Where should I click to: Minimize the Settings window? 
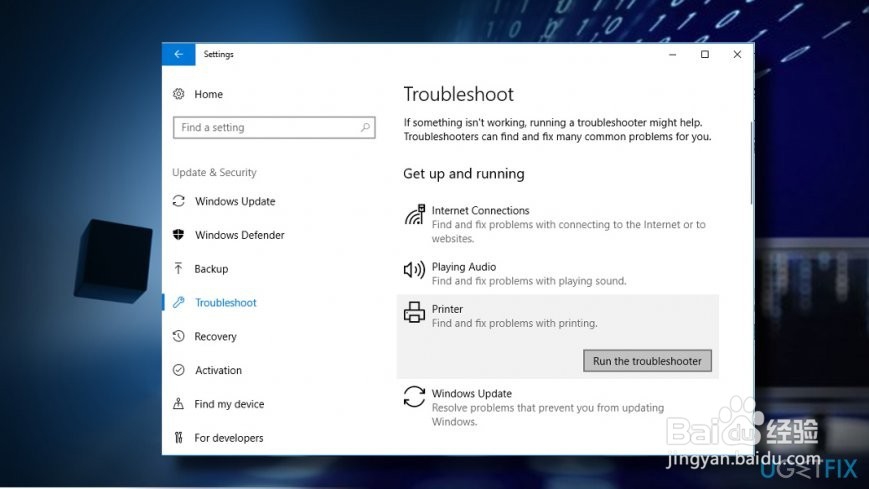click(672, 54)
